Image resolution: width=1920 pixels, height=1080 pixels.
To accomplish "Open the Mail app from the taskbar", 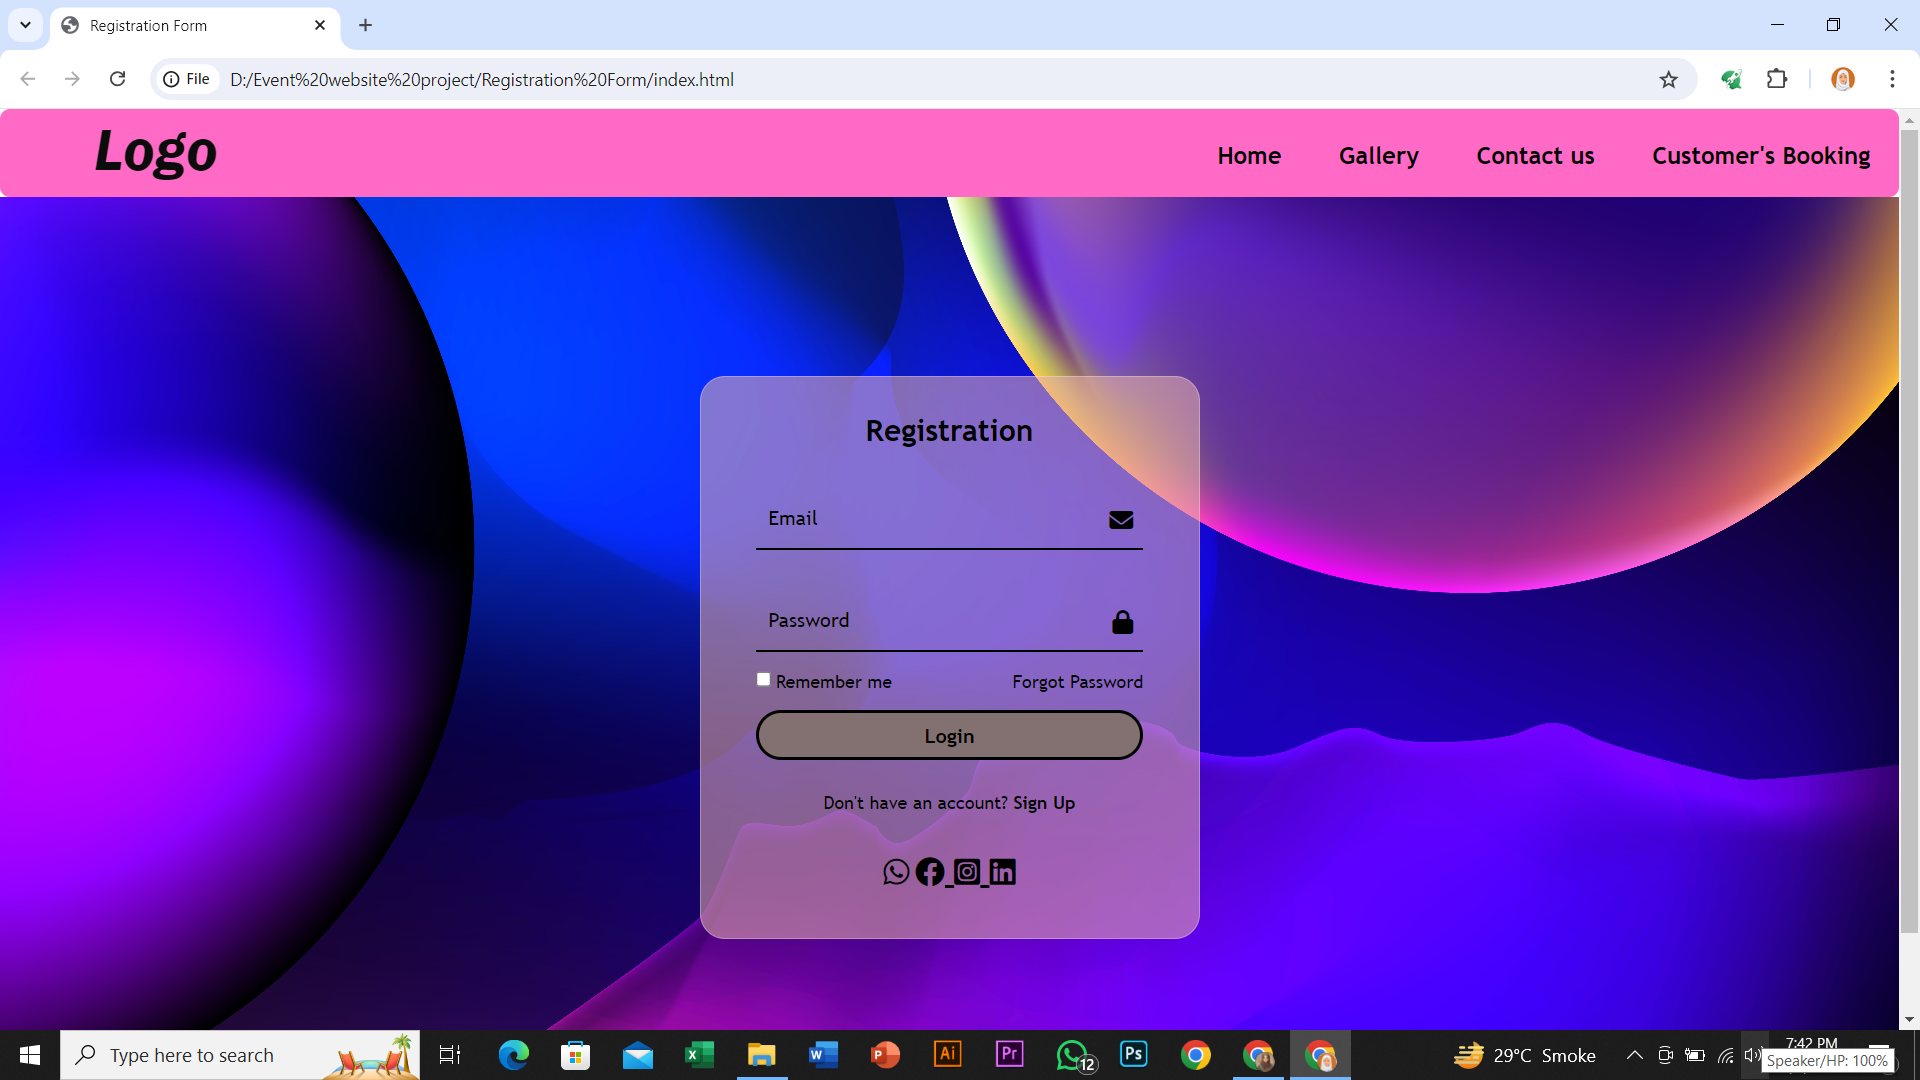I will coord(638,1055).
